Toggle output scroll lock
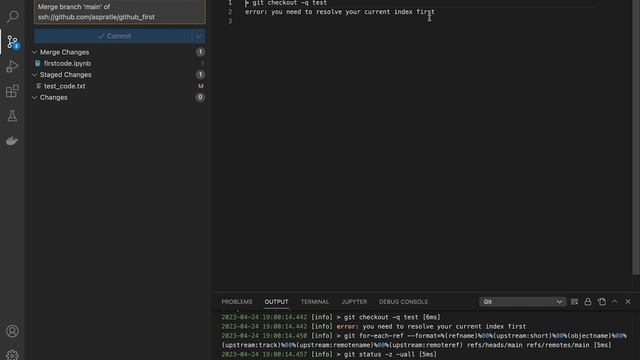Viewport: 640px width, 360px height. [588, 302]
